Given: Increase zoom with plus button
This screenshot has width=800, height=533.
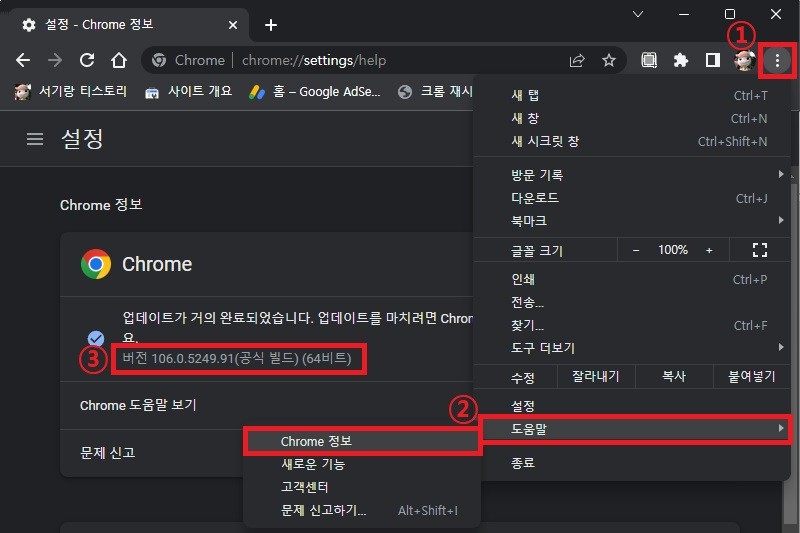Looking at the screenshot, I should pos(709,250).
